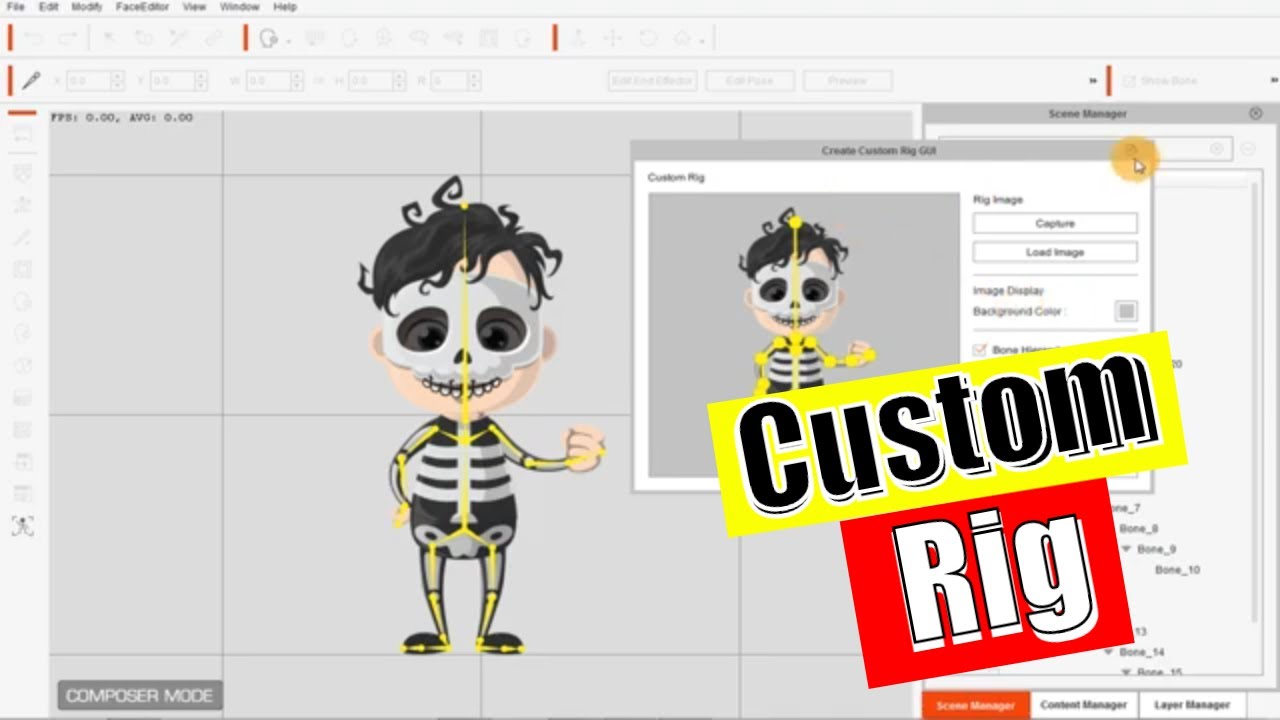
Task: Click the Redo arrow icon
Action: (68, 38)
